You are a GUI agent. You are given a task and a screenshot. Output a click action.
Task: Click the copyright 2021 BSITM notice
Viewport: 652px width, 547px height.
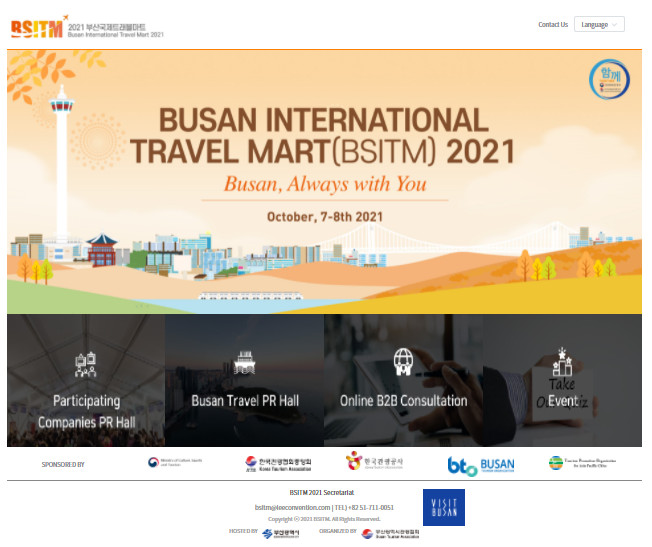(324, 519)
